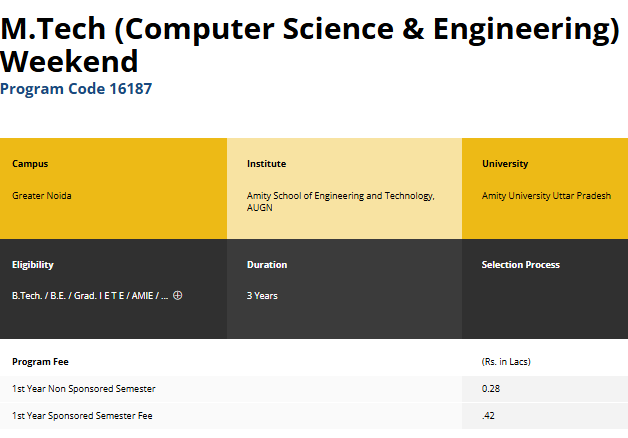628x438 pixels.
Task: Expand full eligibility details with plus icon
Action: pyautogui.click(x=178, y=295)
